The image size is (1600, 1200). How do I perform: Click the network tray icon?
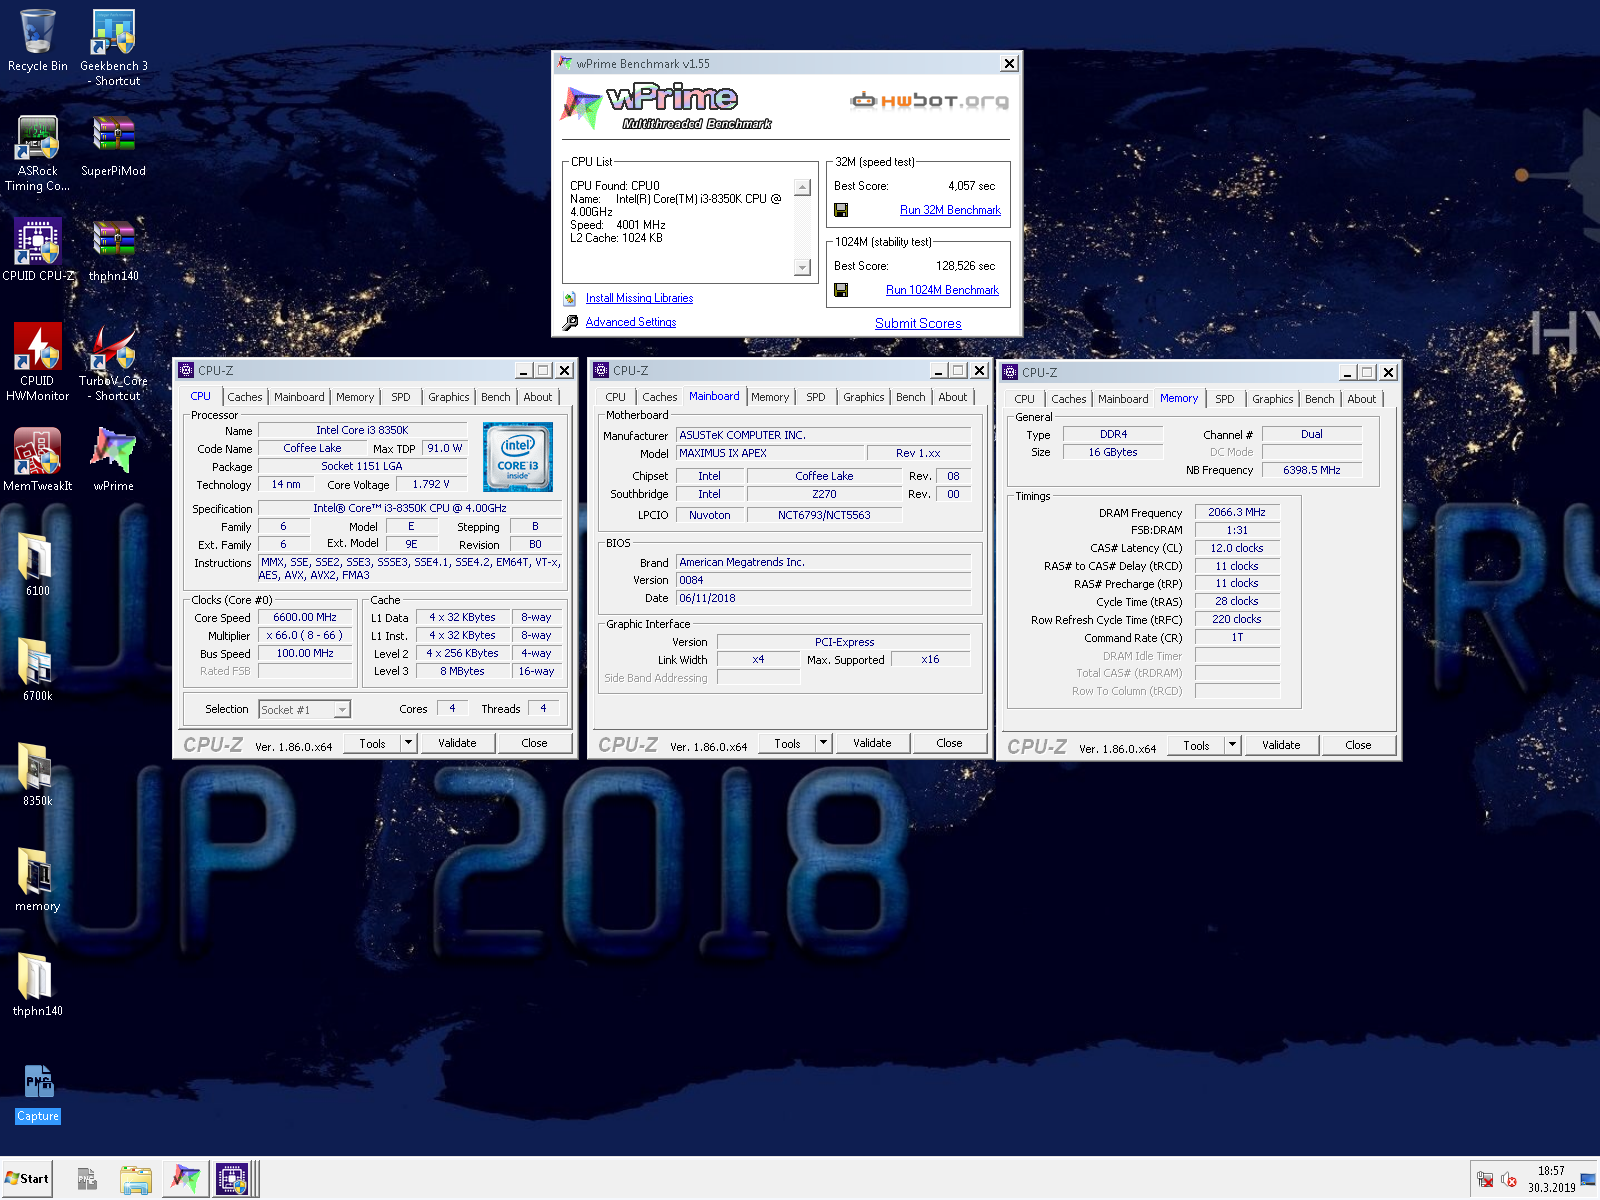pyautogui.click(x=1485, y=1180)
